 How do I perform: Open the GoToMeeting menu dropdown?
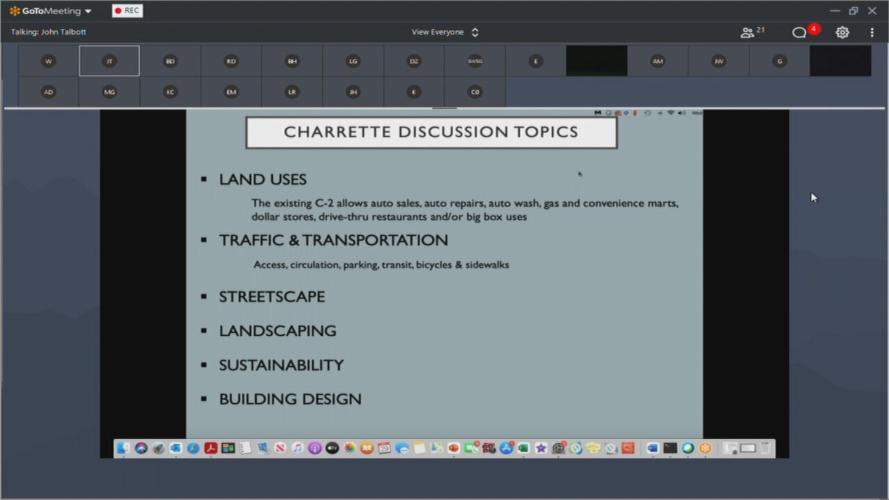pyautogui.click(x=50, y=11)
